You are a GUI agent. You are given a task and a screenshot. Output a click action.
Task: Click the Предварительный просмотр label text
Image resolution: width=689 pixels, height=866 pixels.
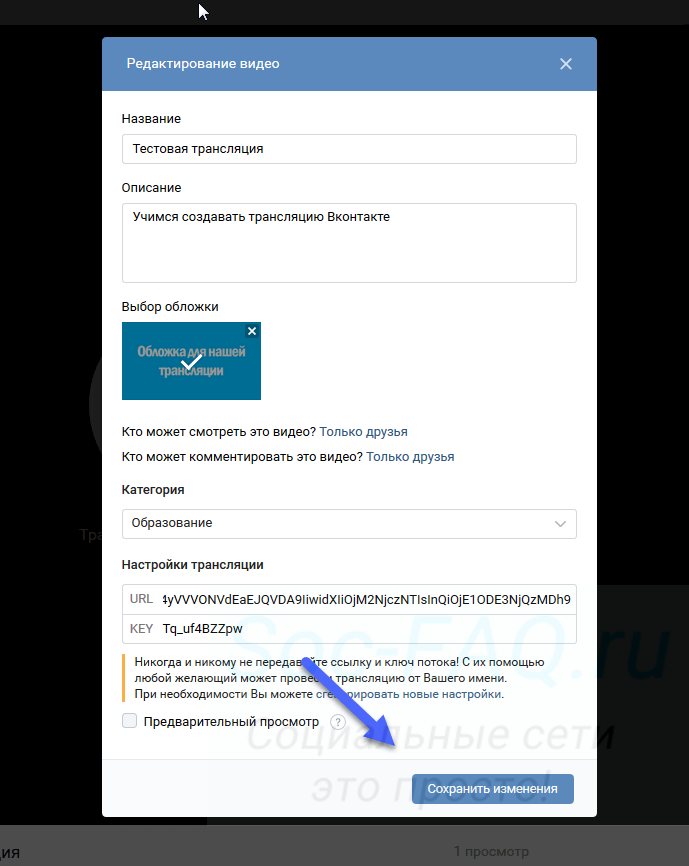click(231, 722)
